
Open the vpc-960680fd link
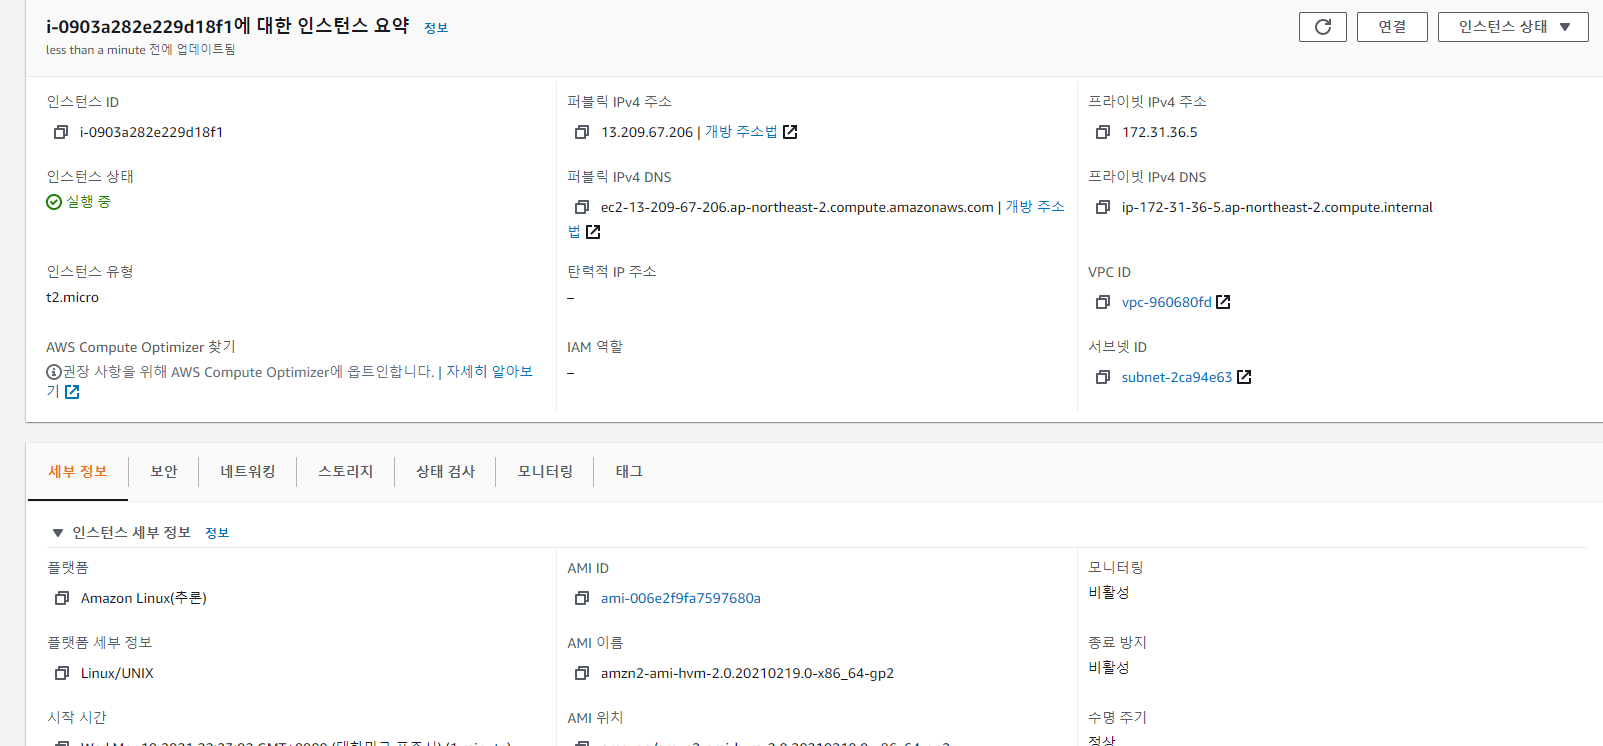(1166, 302)
